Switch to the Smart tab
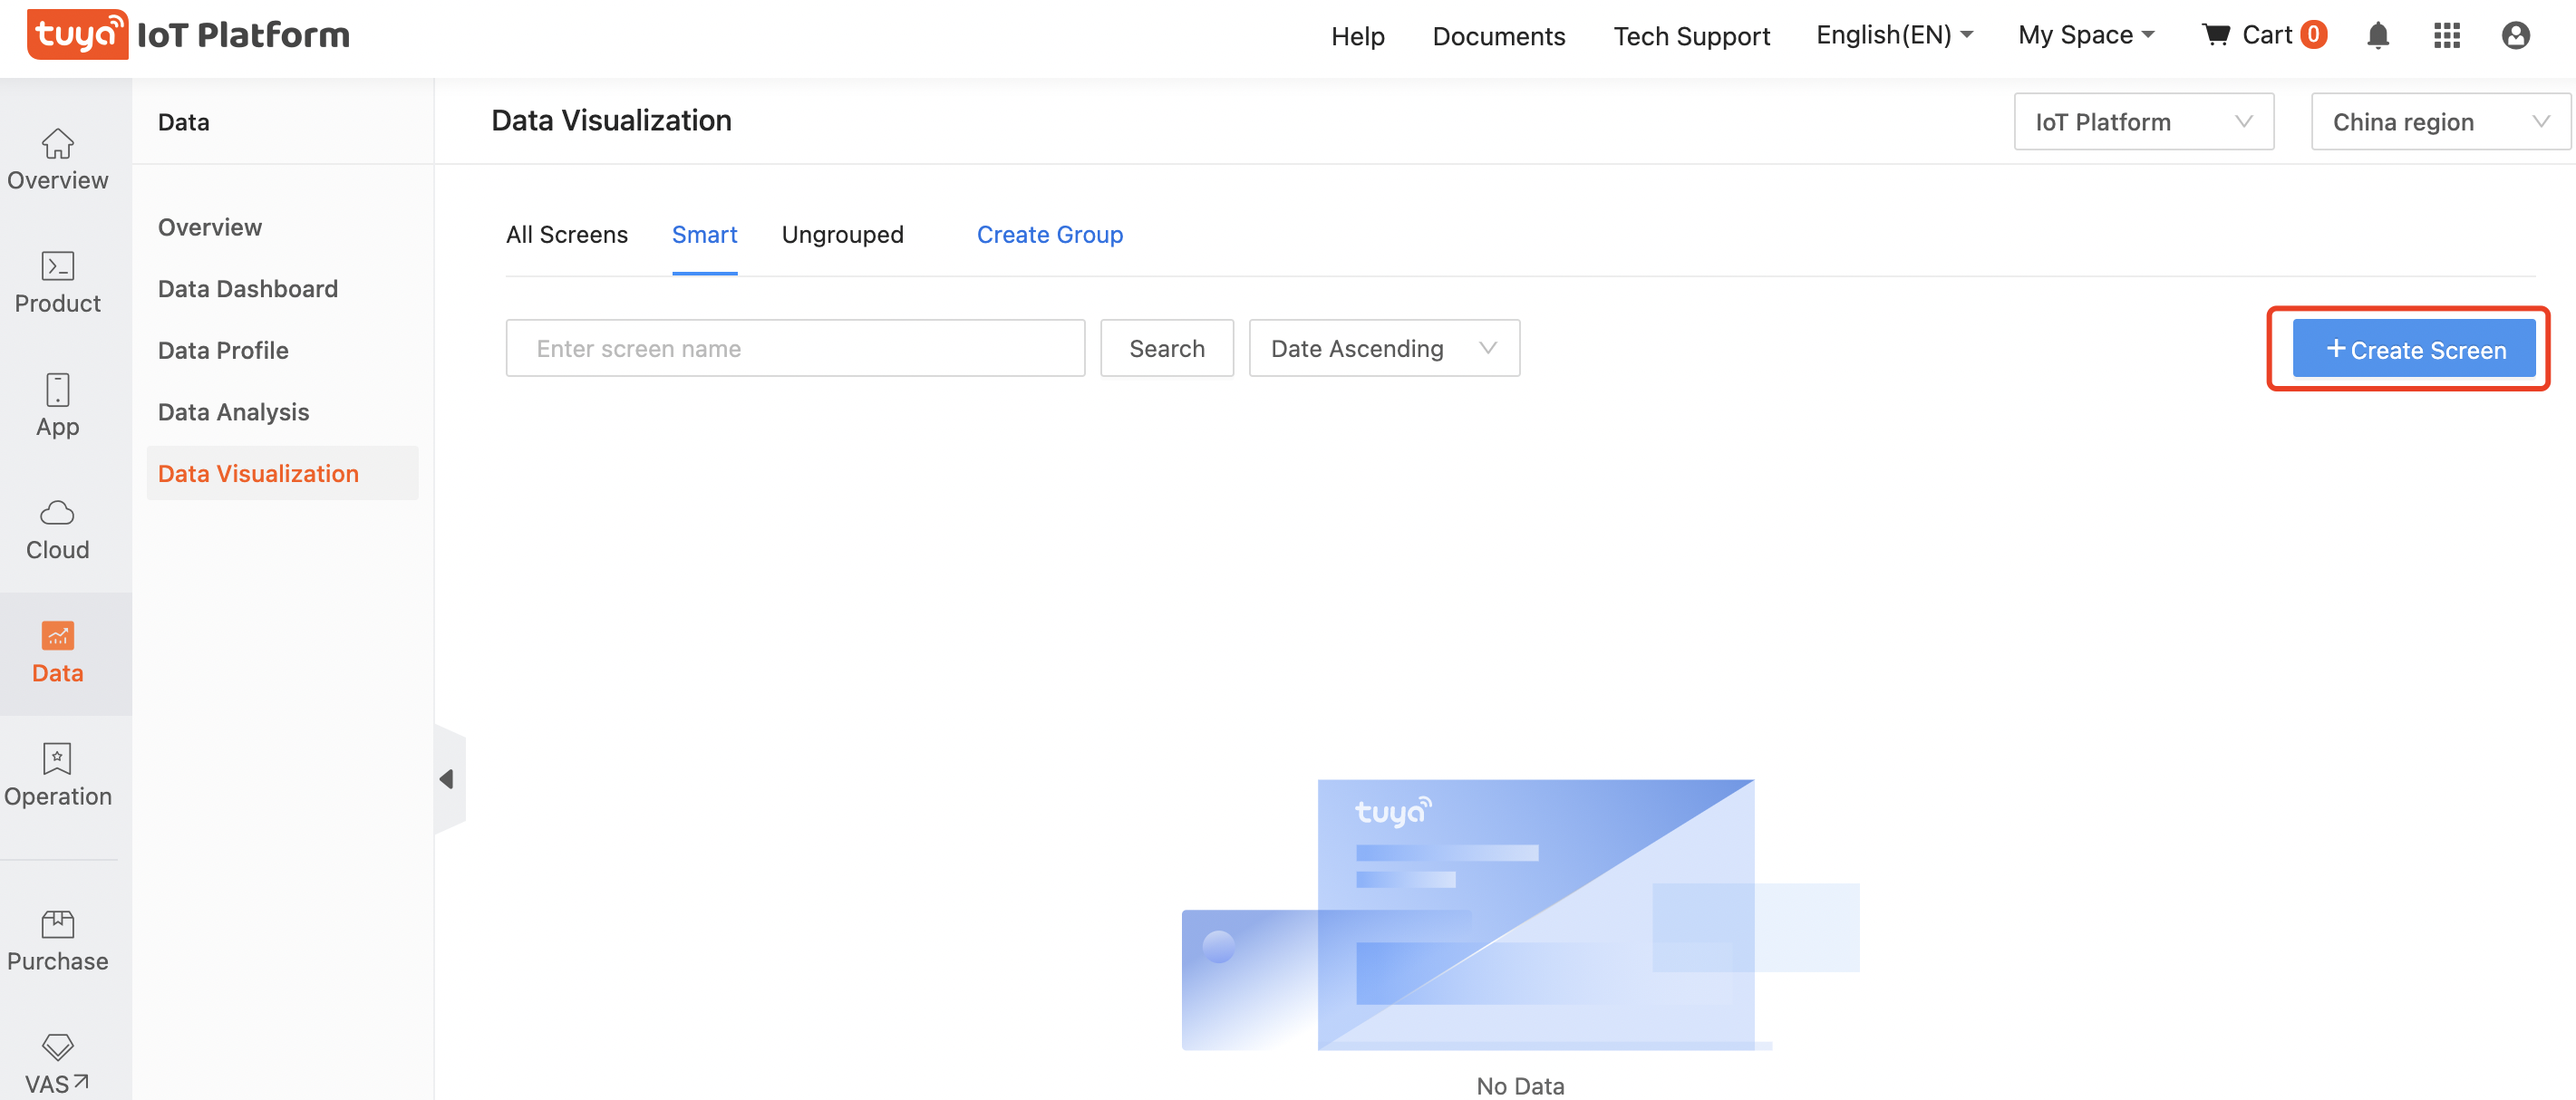The height and width of the screenshot is (1100, 2576). 704,235
